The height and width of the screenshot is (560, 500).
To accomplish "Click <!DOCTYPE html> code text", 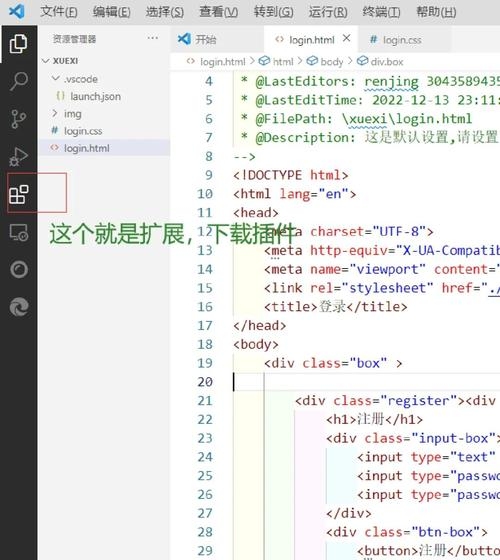I will 290,175.
